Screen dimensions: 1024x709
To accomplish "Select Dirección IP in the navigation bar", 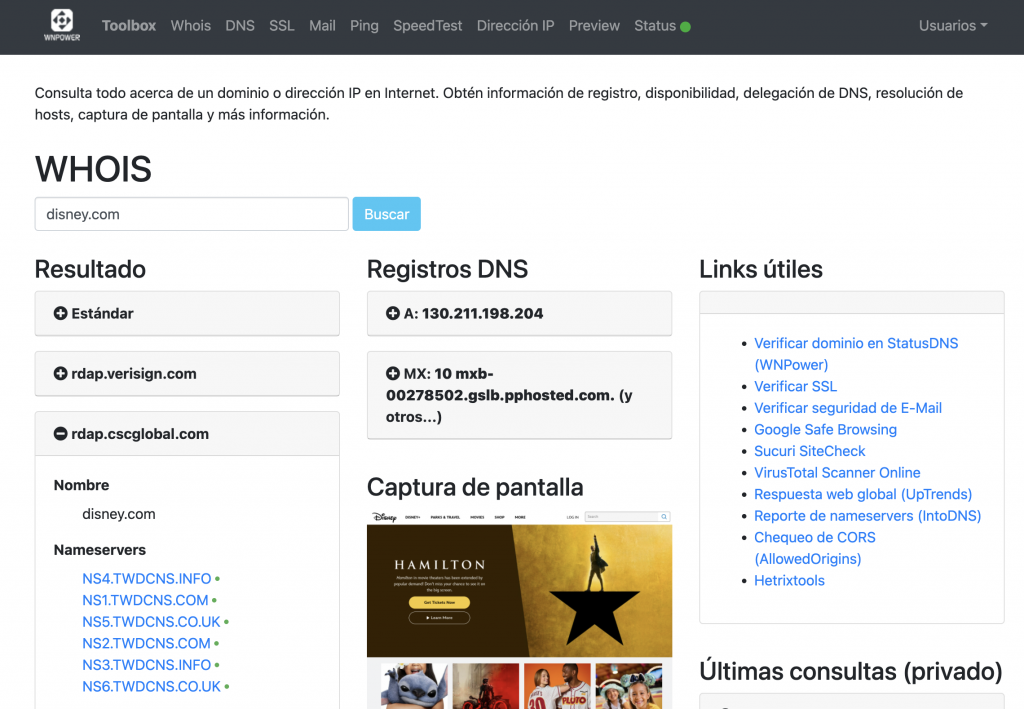I will coord(515,25).
